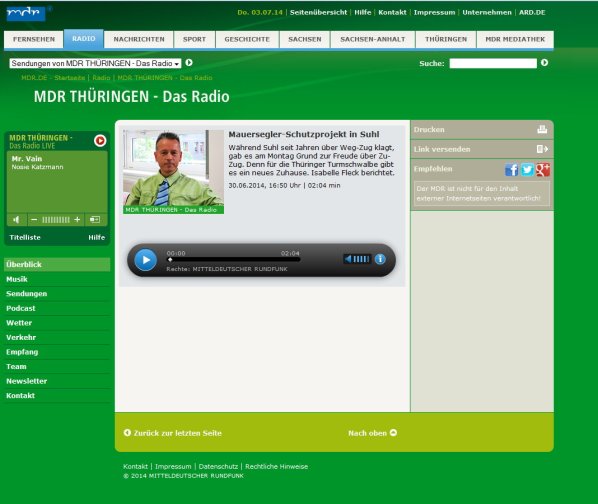The height and width of the screenshot is (504, 598).
Task: Mute the audio player speaker icon
Action: [x=348, y=259]
